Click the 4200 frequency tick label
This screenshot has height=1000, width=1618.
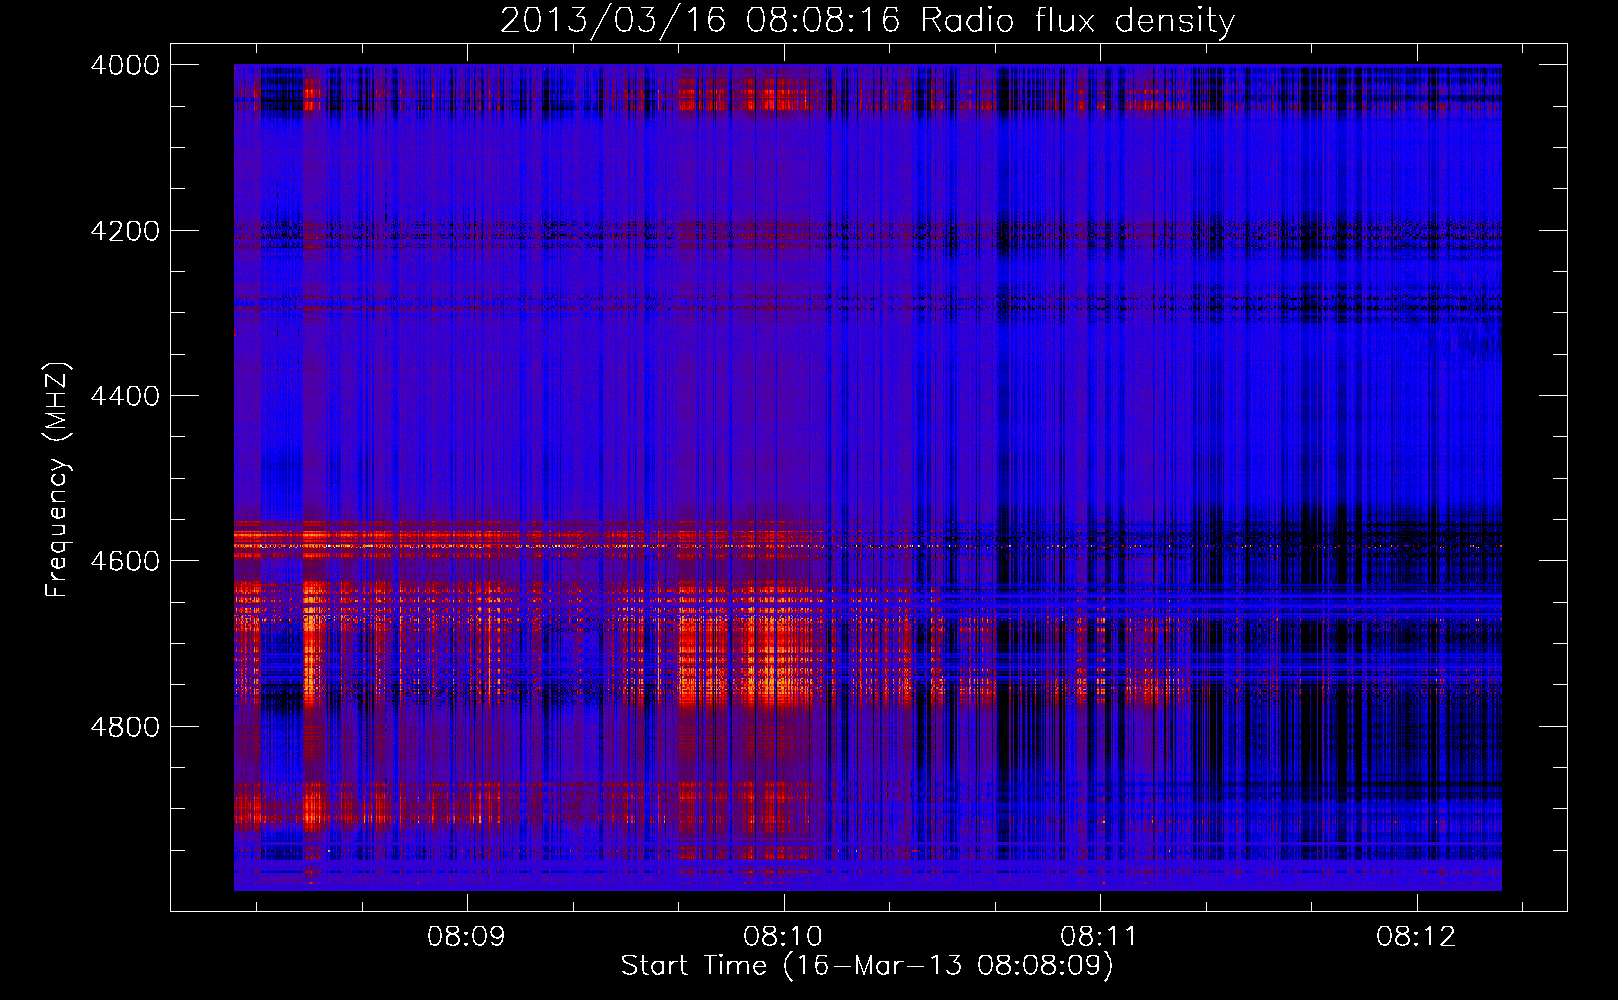[125, 231]
